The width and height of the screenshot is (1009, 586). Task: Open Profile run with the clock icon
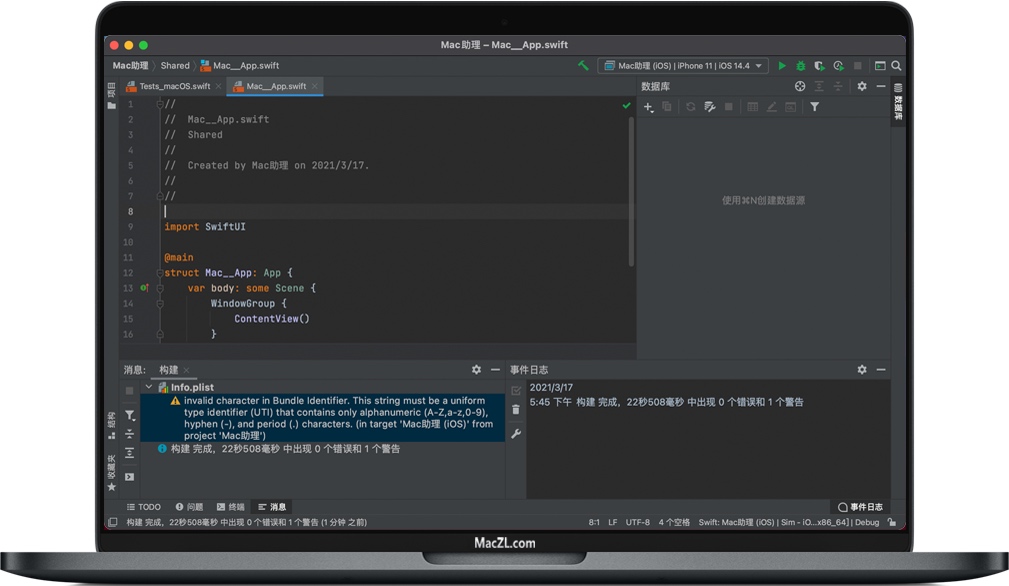838,65
